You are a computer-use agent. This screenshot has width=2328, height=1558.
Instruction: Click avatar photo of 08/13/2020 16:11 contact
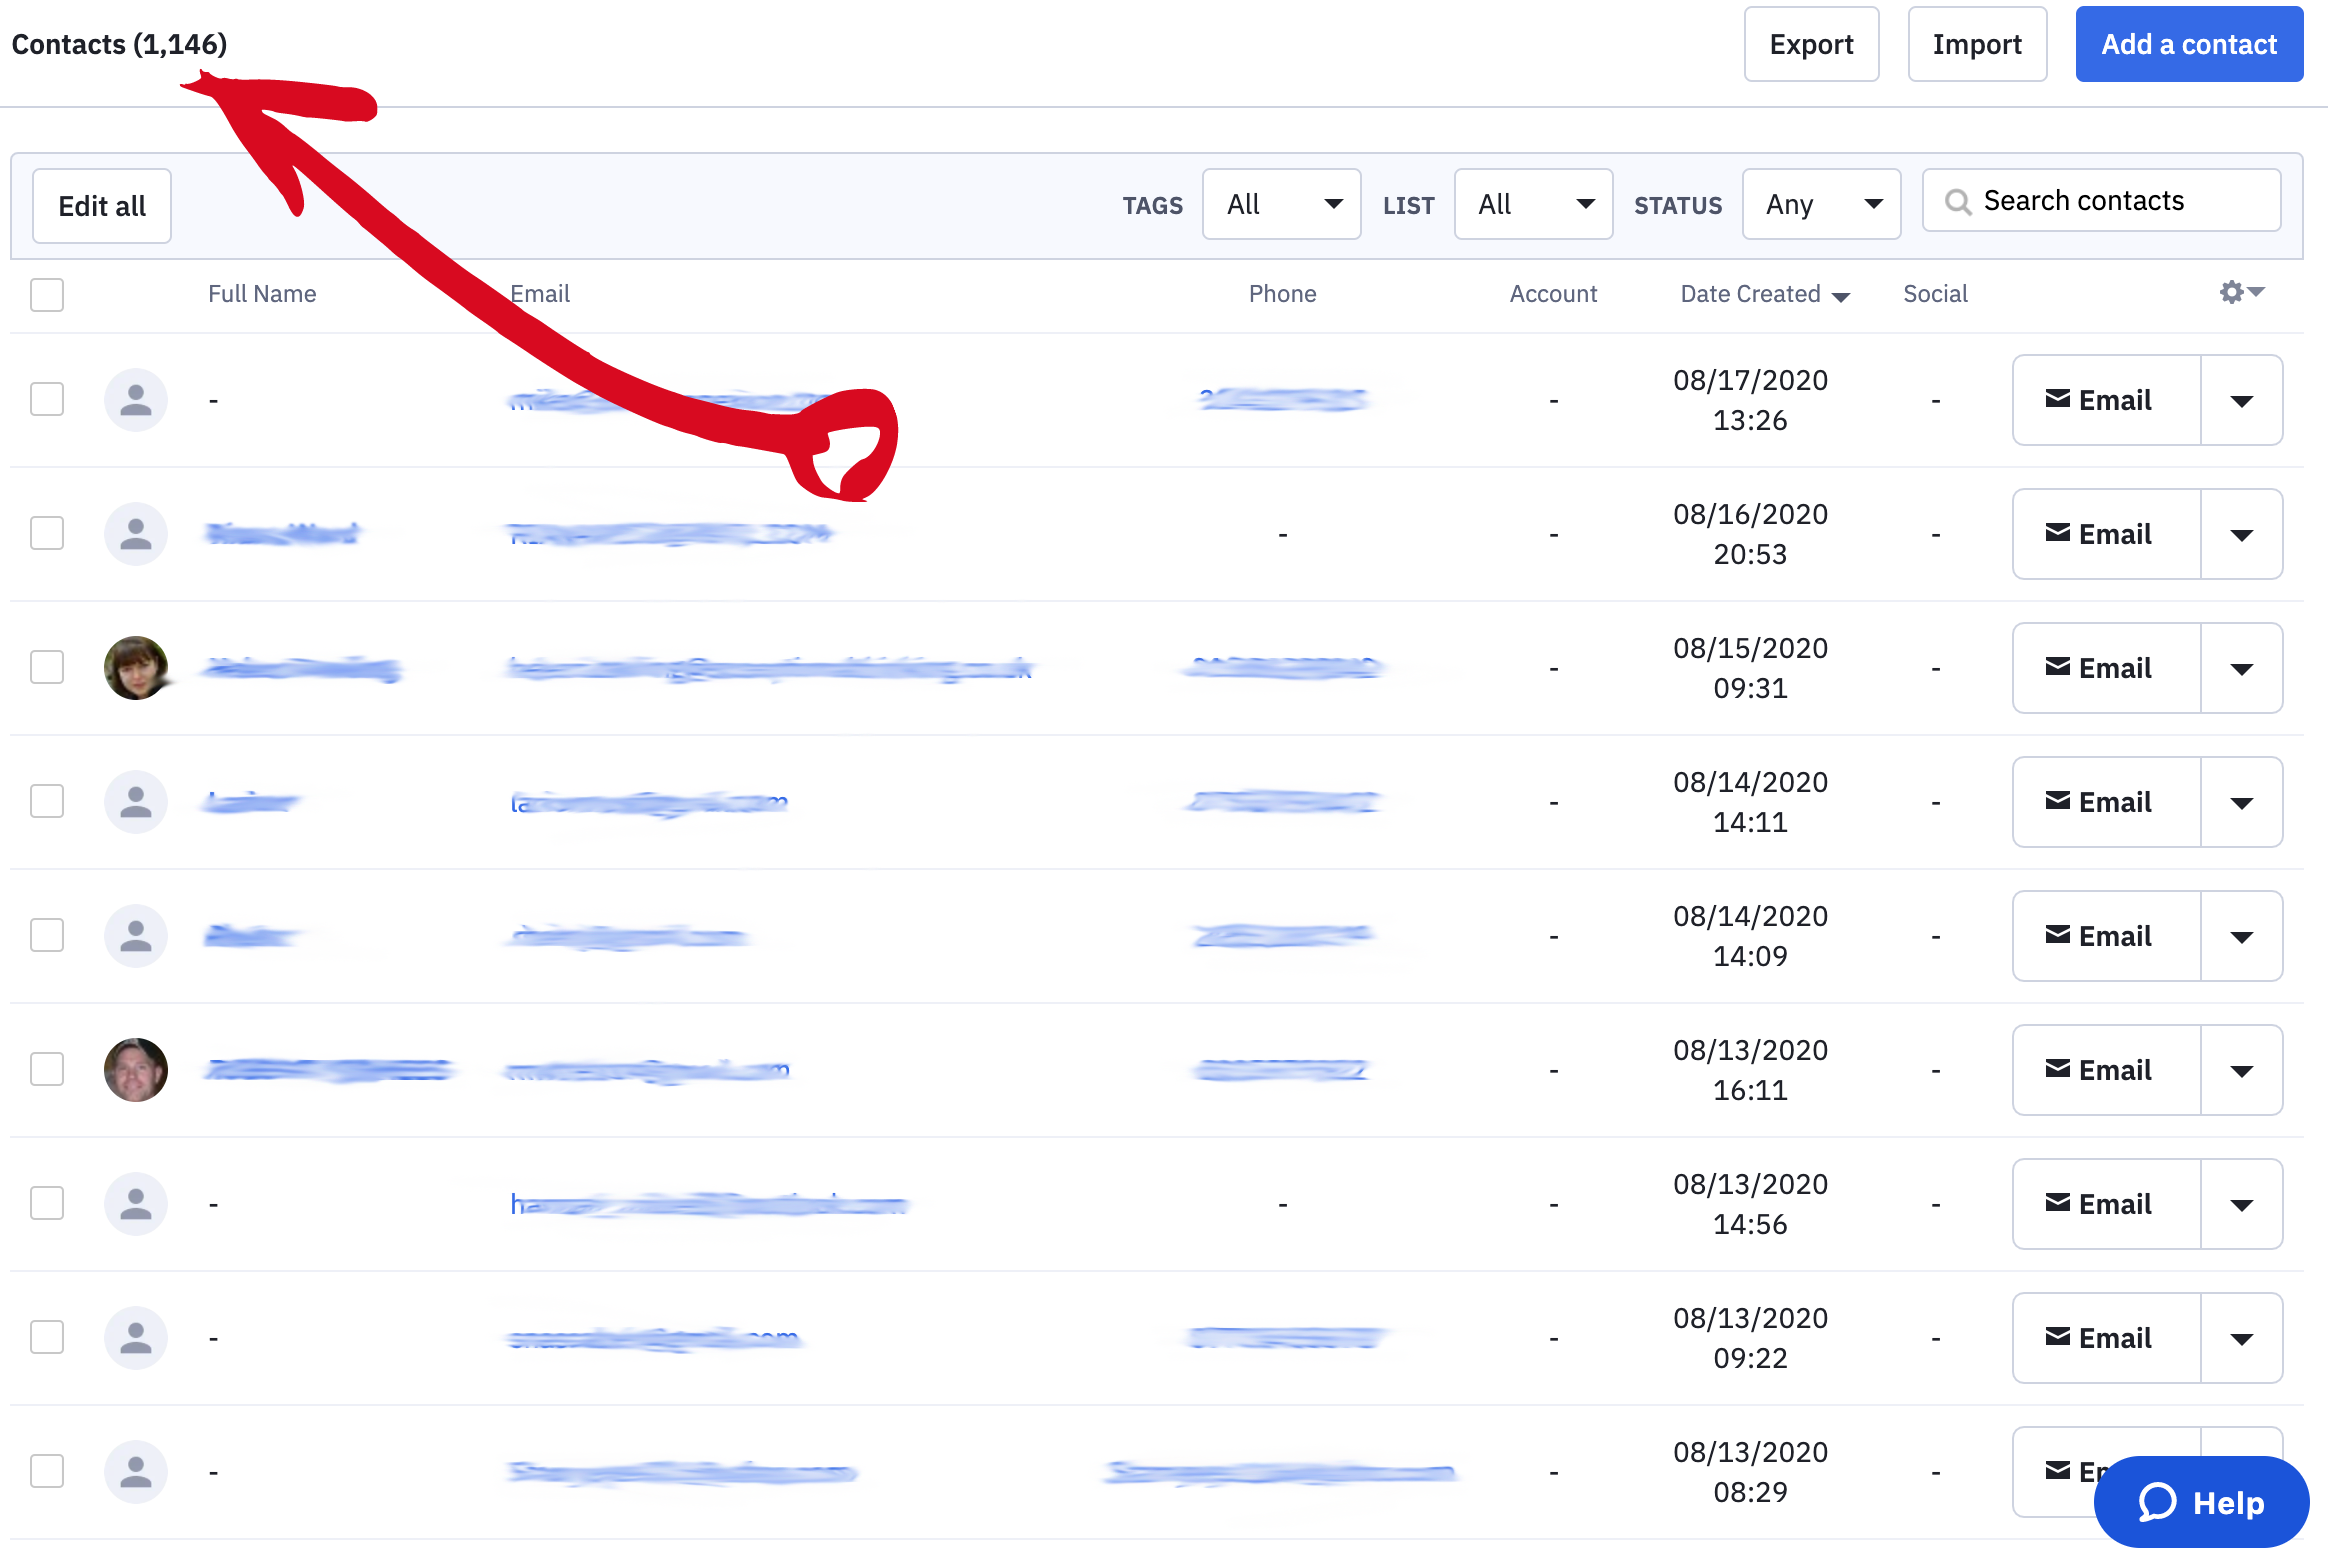pyautogui.click(x=136, y=1070)
